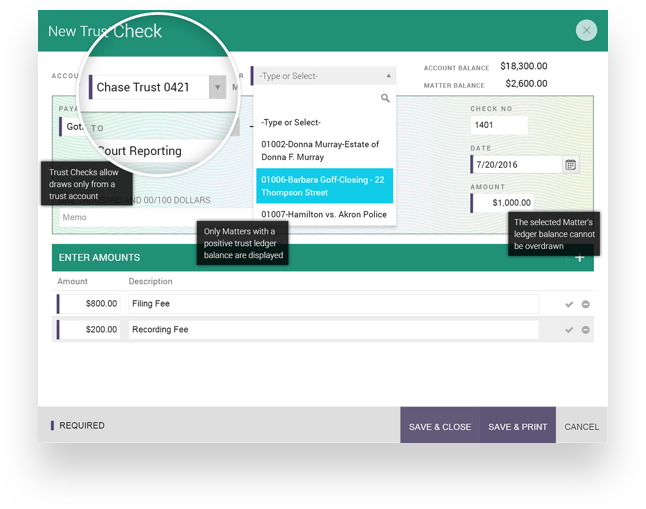Click the $800.00 amount field
Screen dimensions: 646x509
click(x=89, y=304)
